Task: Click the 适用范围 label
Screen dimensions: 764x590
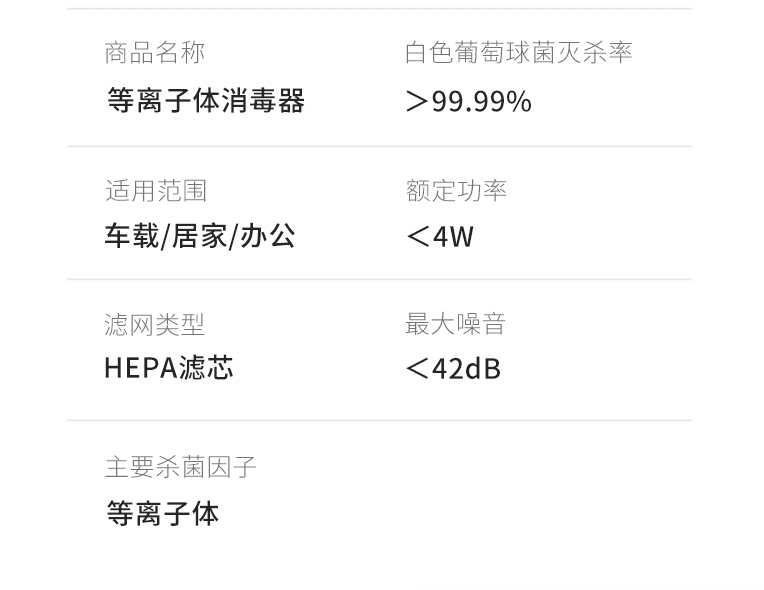Action: coord(156,190)
